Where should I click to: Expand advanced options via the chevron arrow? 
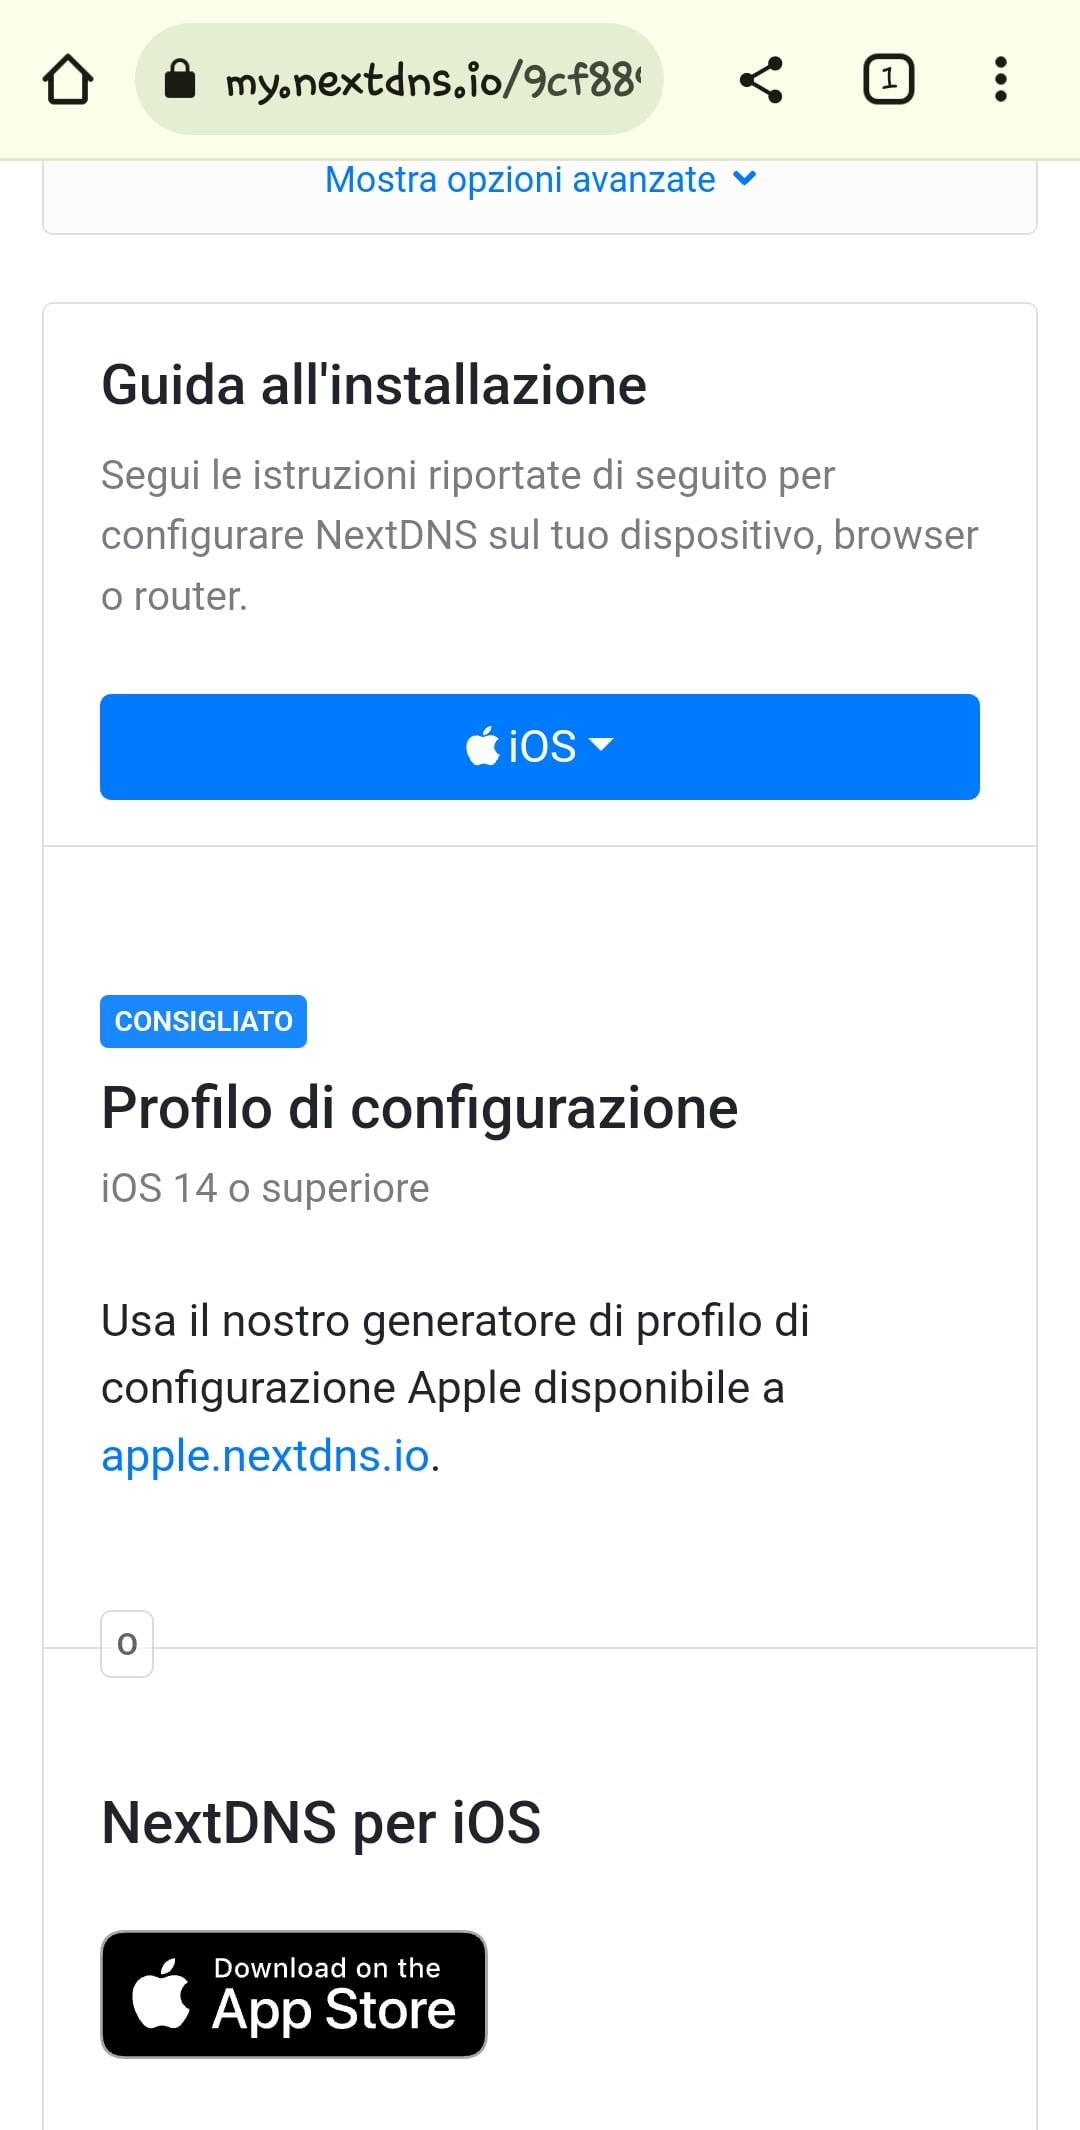[x=745, y=179]
